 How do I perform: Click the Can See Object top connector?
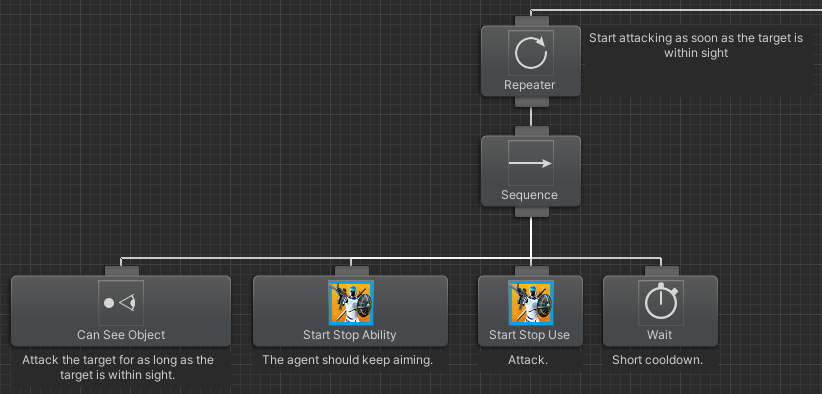click(x=122, y=271)
